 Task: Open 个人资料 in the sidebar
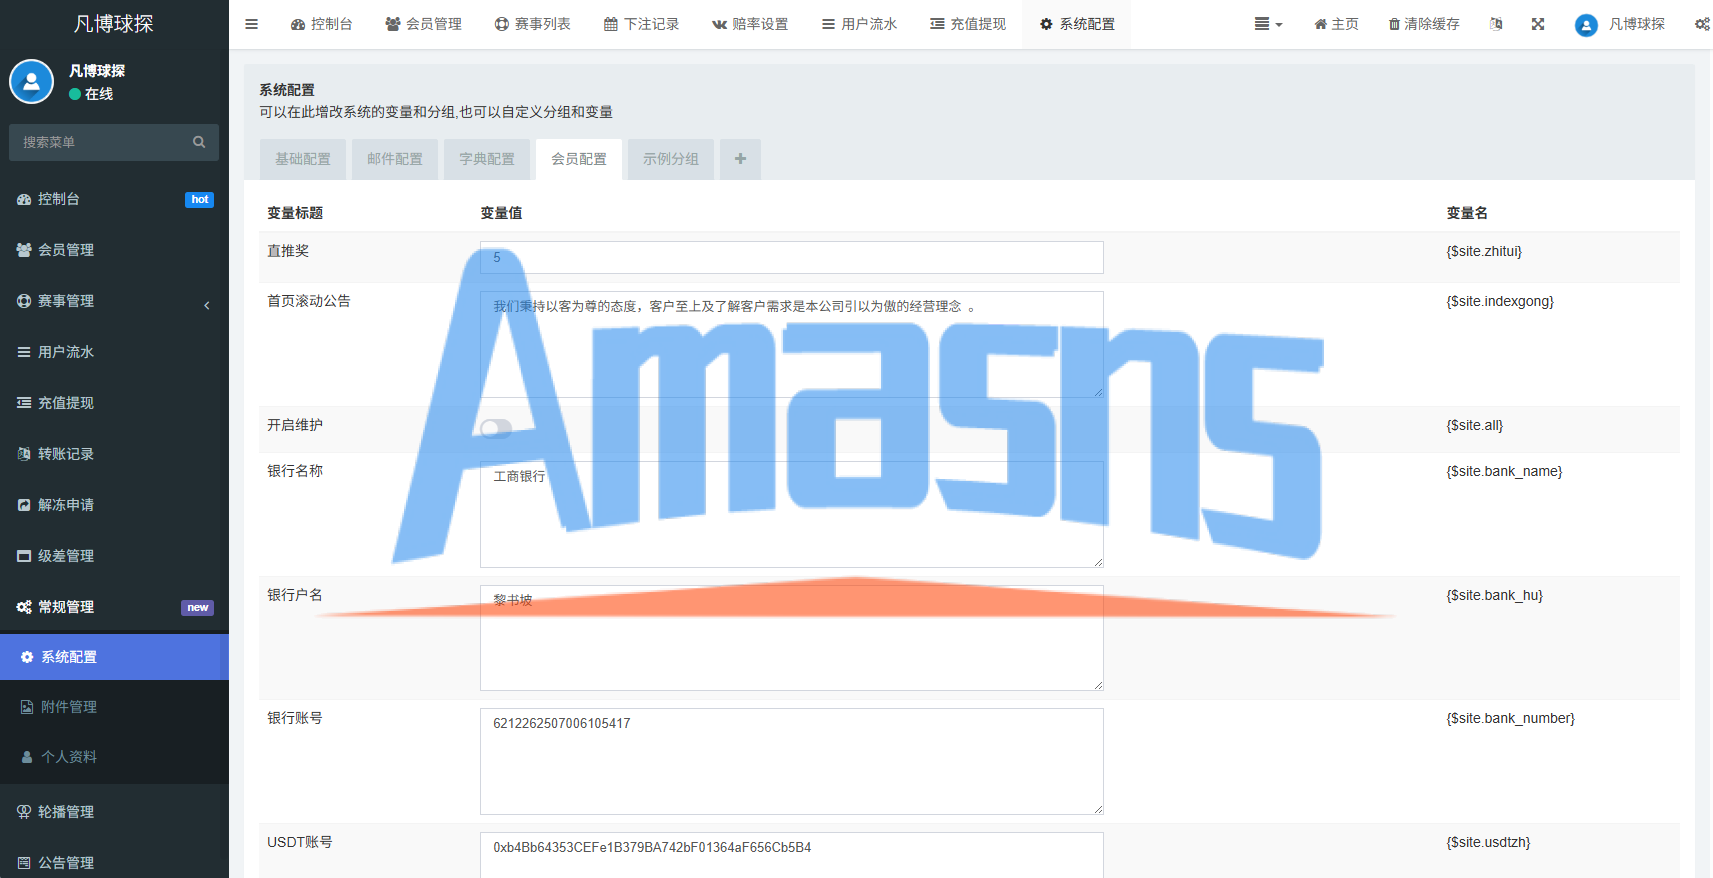[114, 757]
